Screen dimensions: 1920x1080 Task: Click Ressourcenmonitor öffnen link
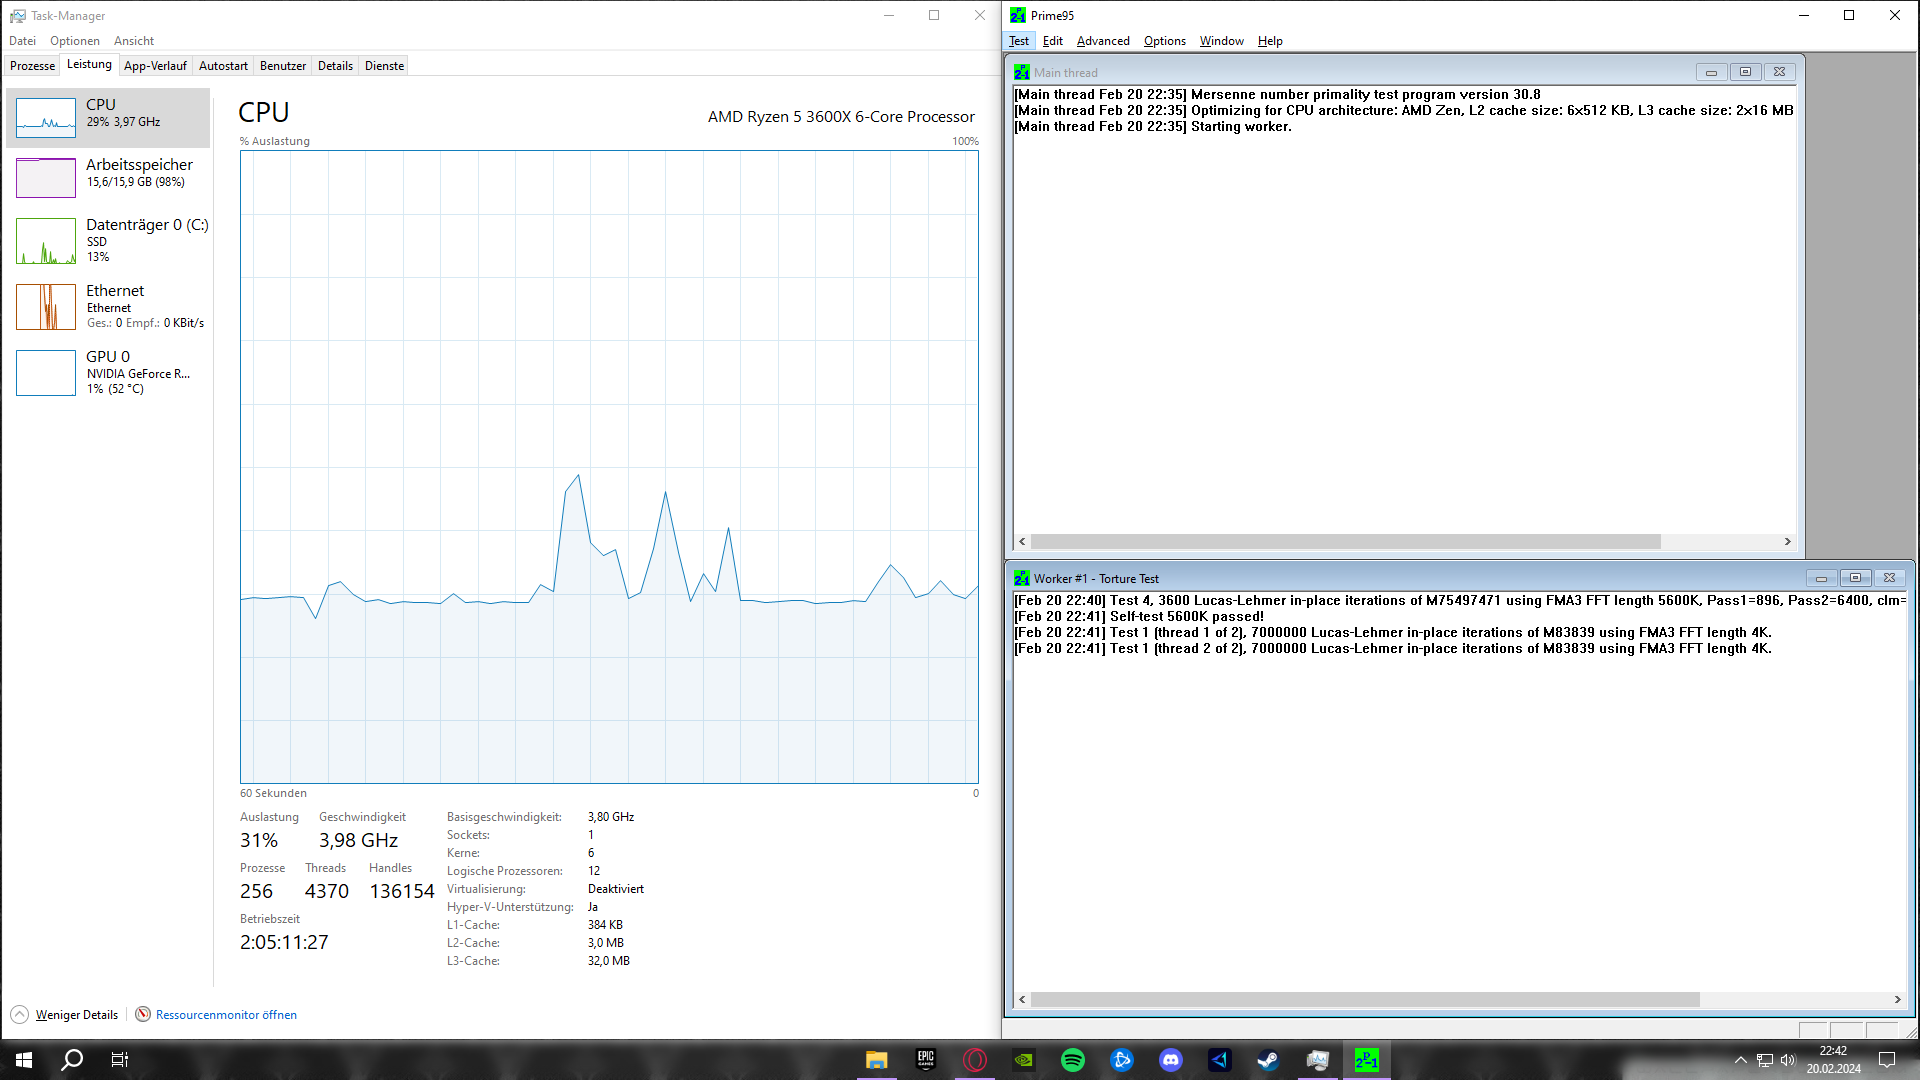(x=226, y=1014)
